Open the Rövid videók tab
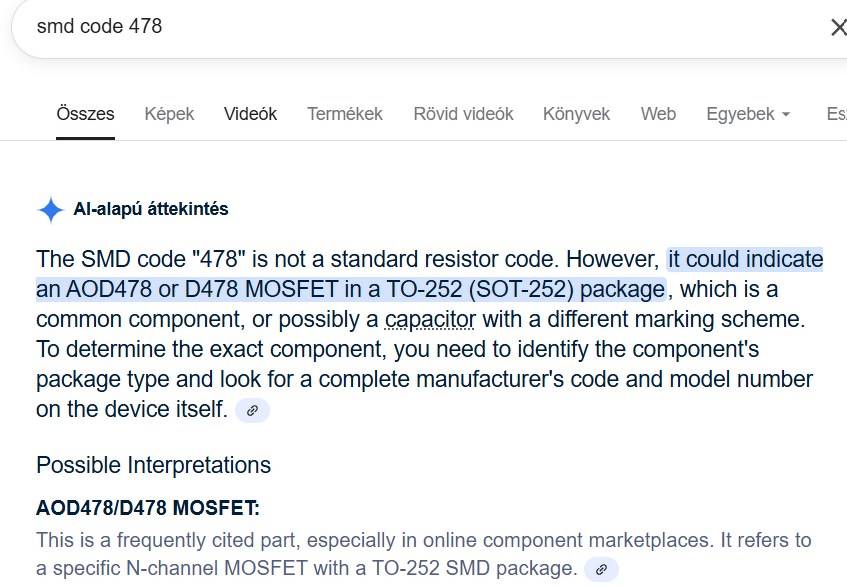Screen dimensions: 847x587 (463, 114)
